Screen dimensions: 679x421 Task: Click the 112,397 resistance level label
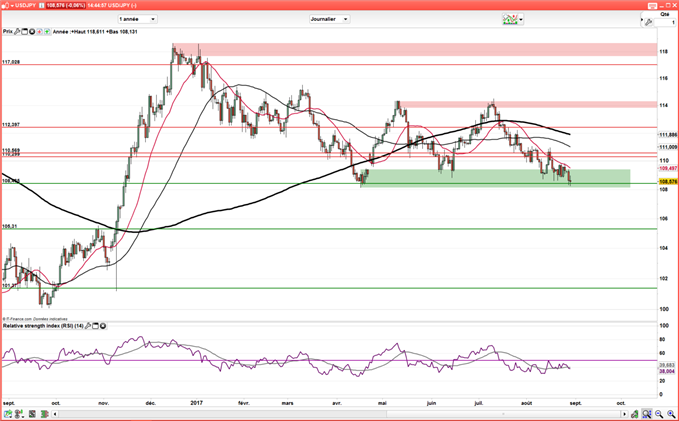pos(11,125)
